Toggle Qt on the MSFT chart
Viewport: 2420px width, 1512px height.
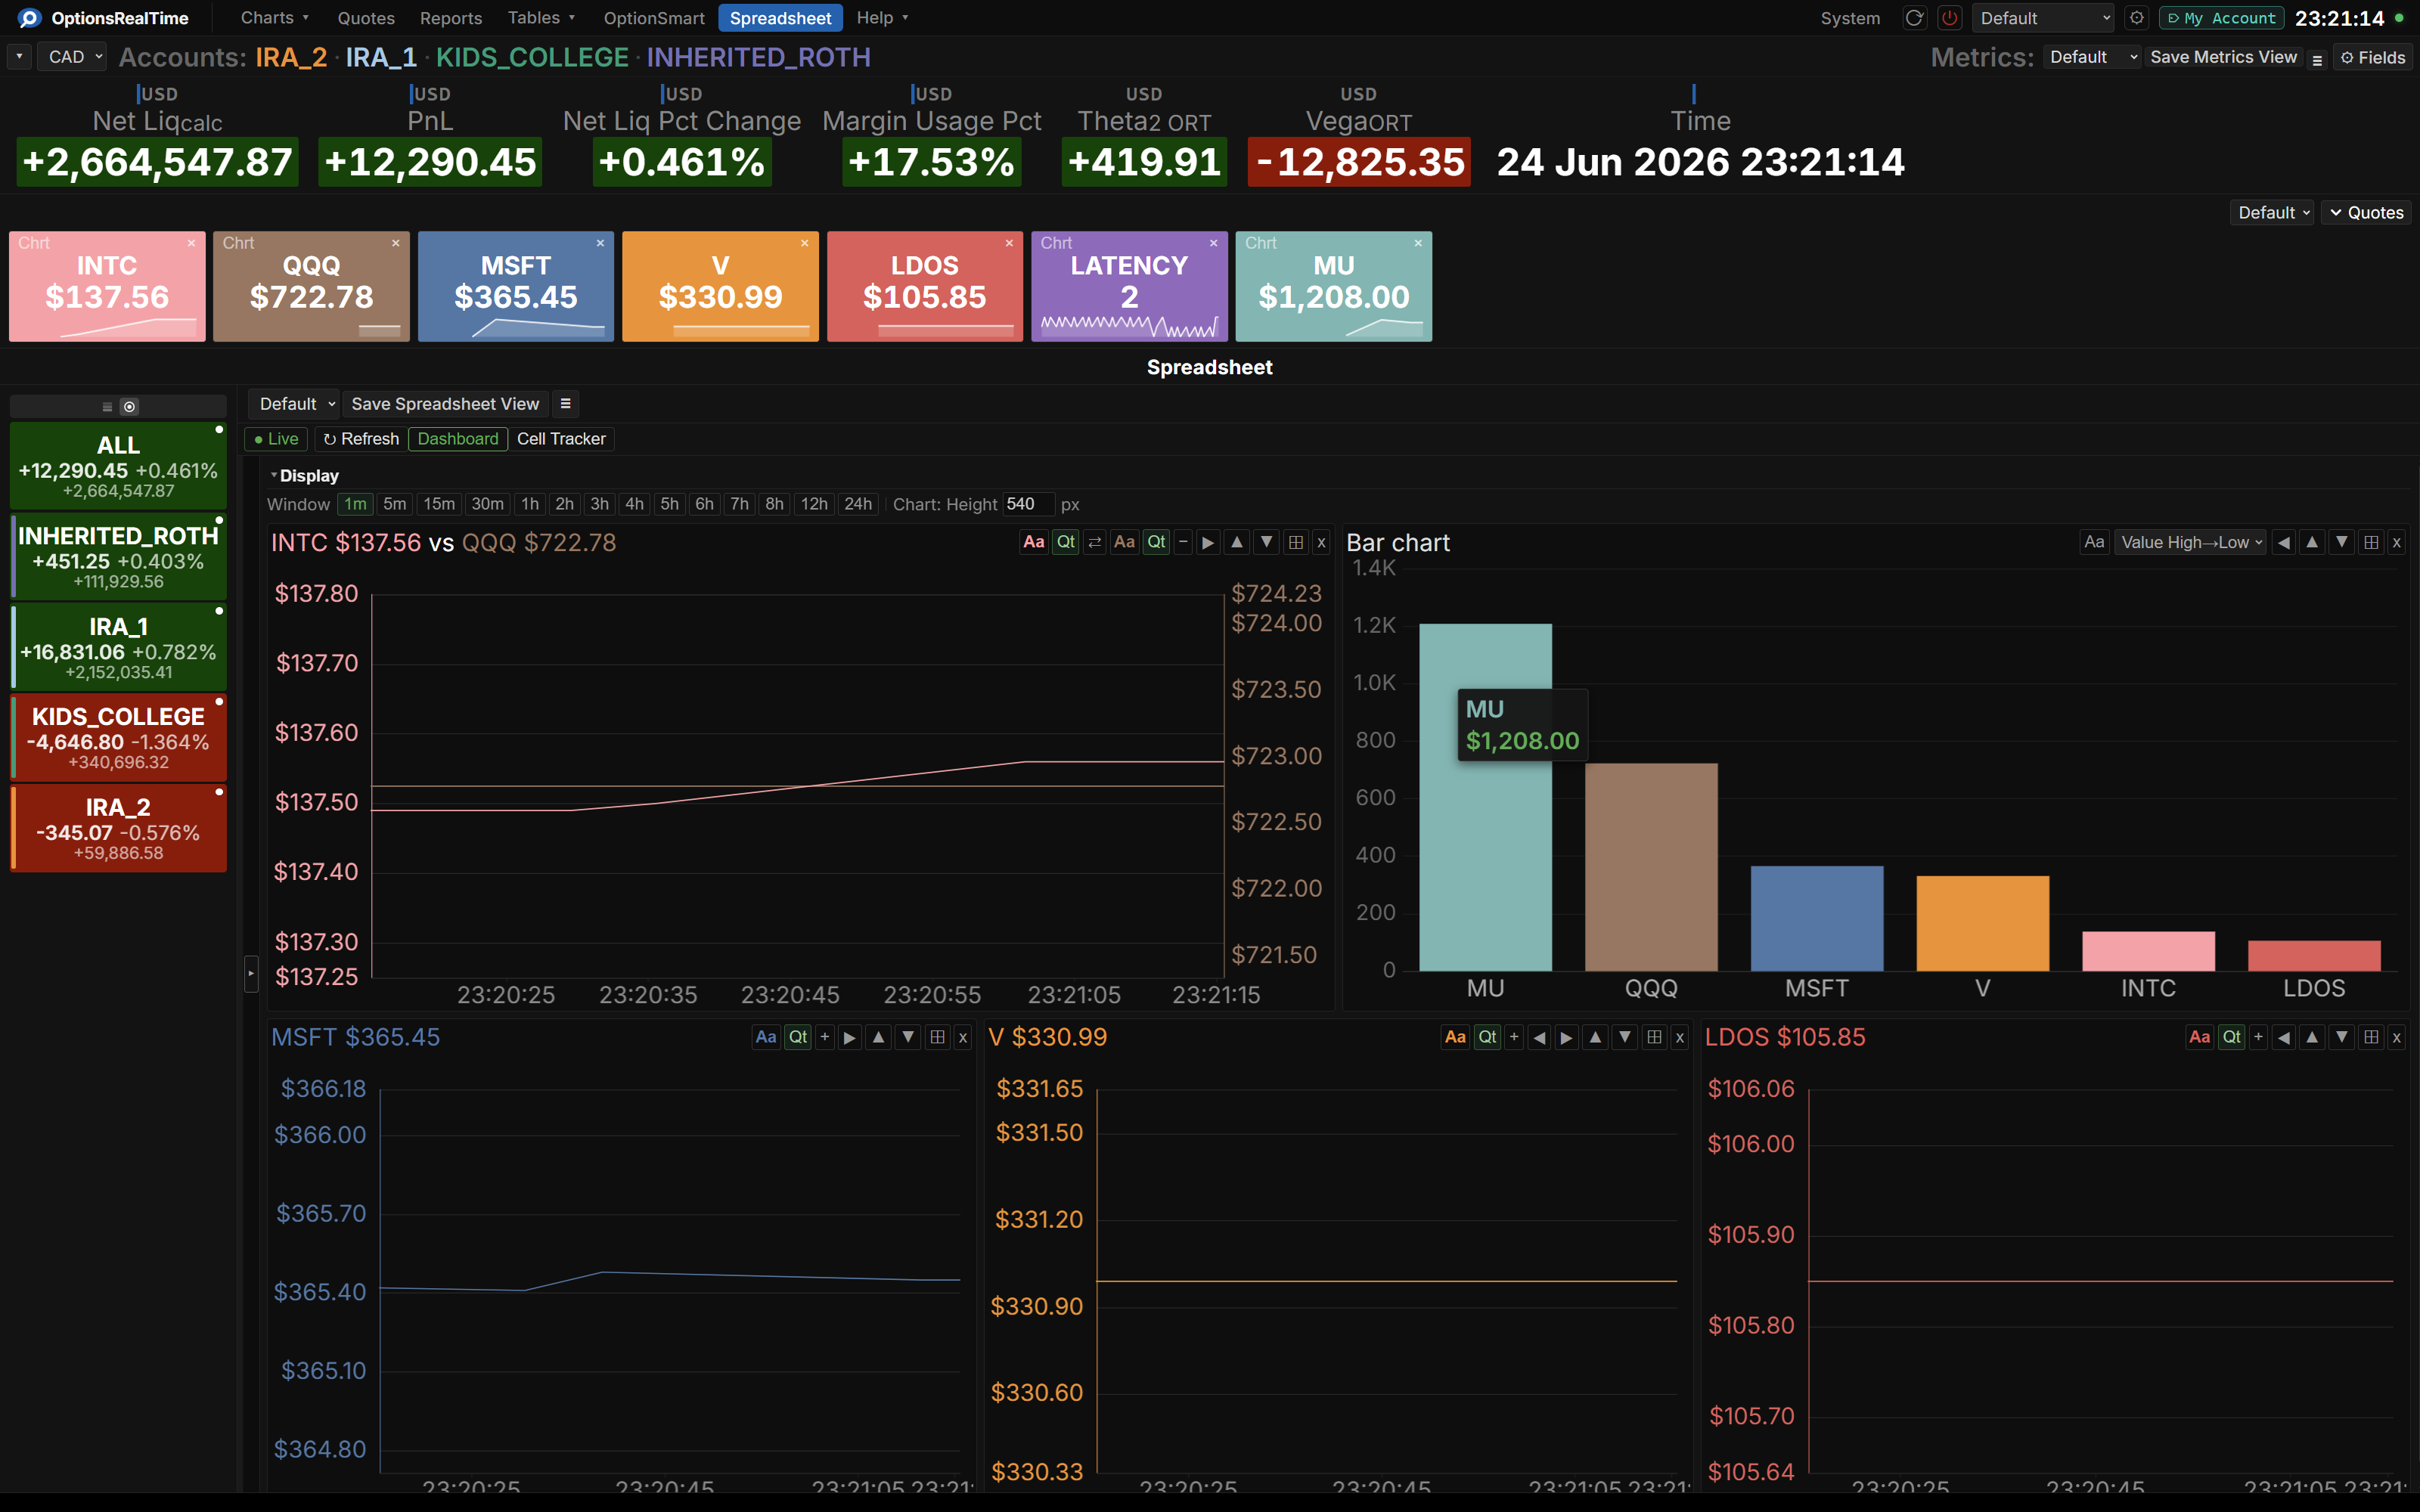(x=798, y=1037)
